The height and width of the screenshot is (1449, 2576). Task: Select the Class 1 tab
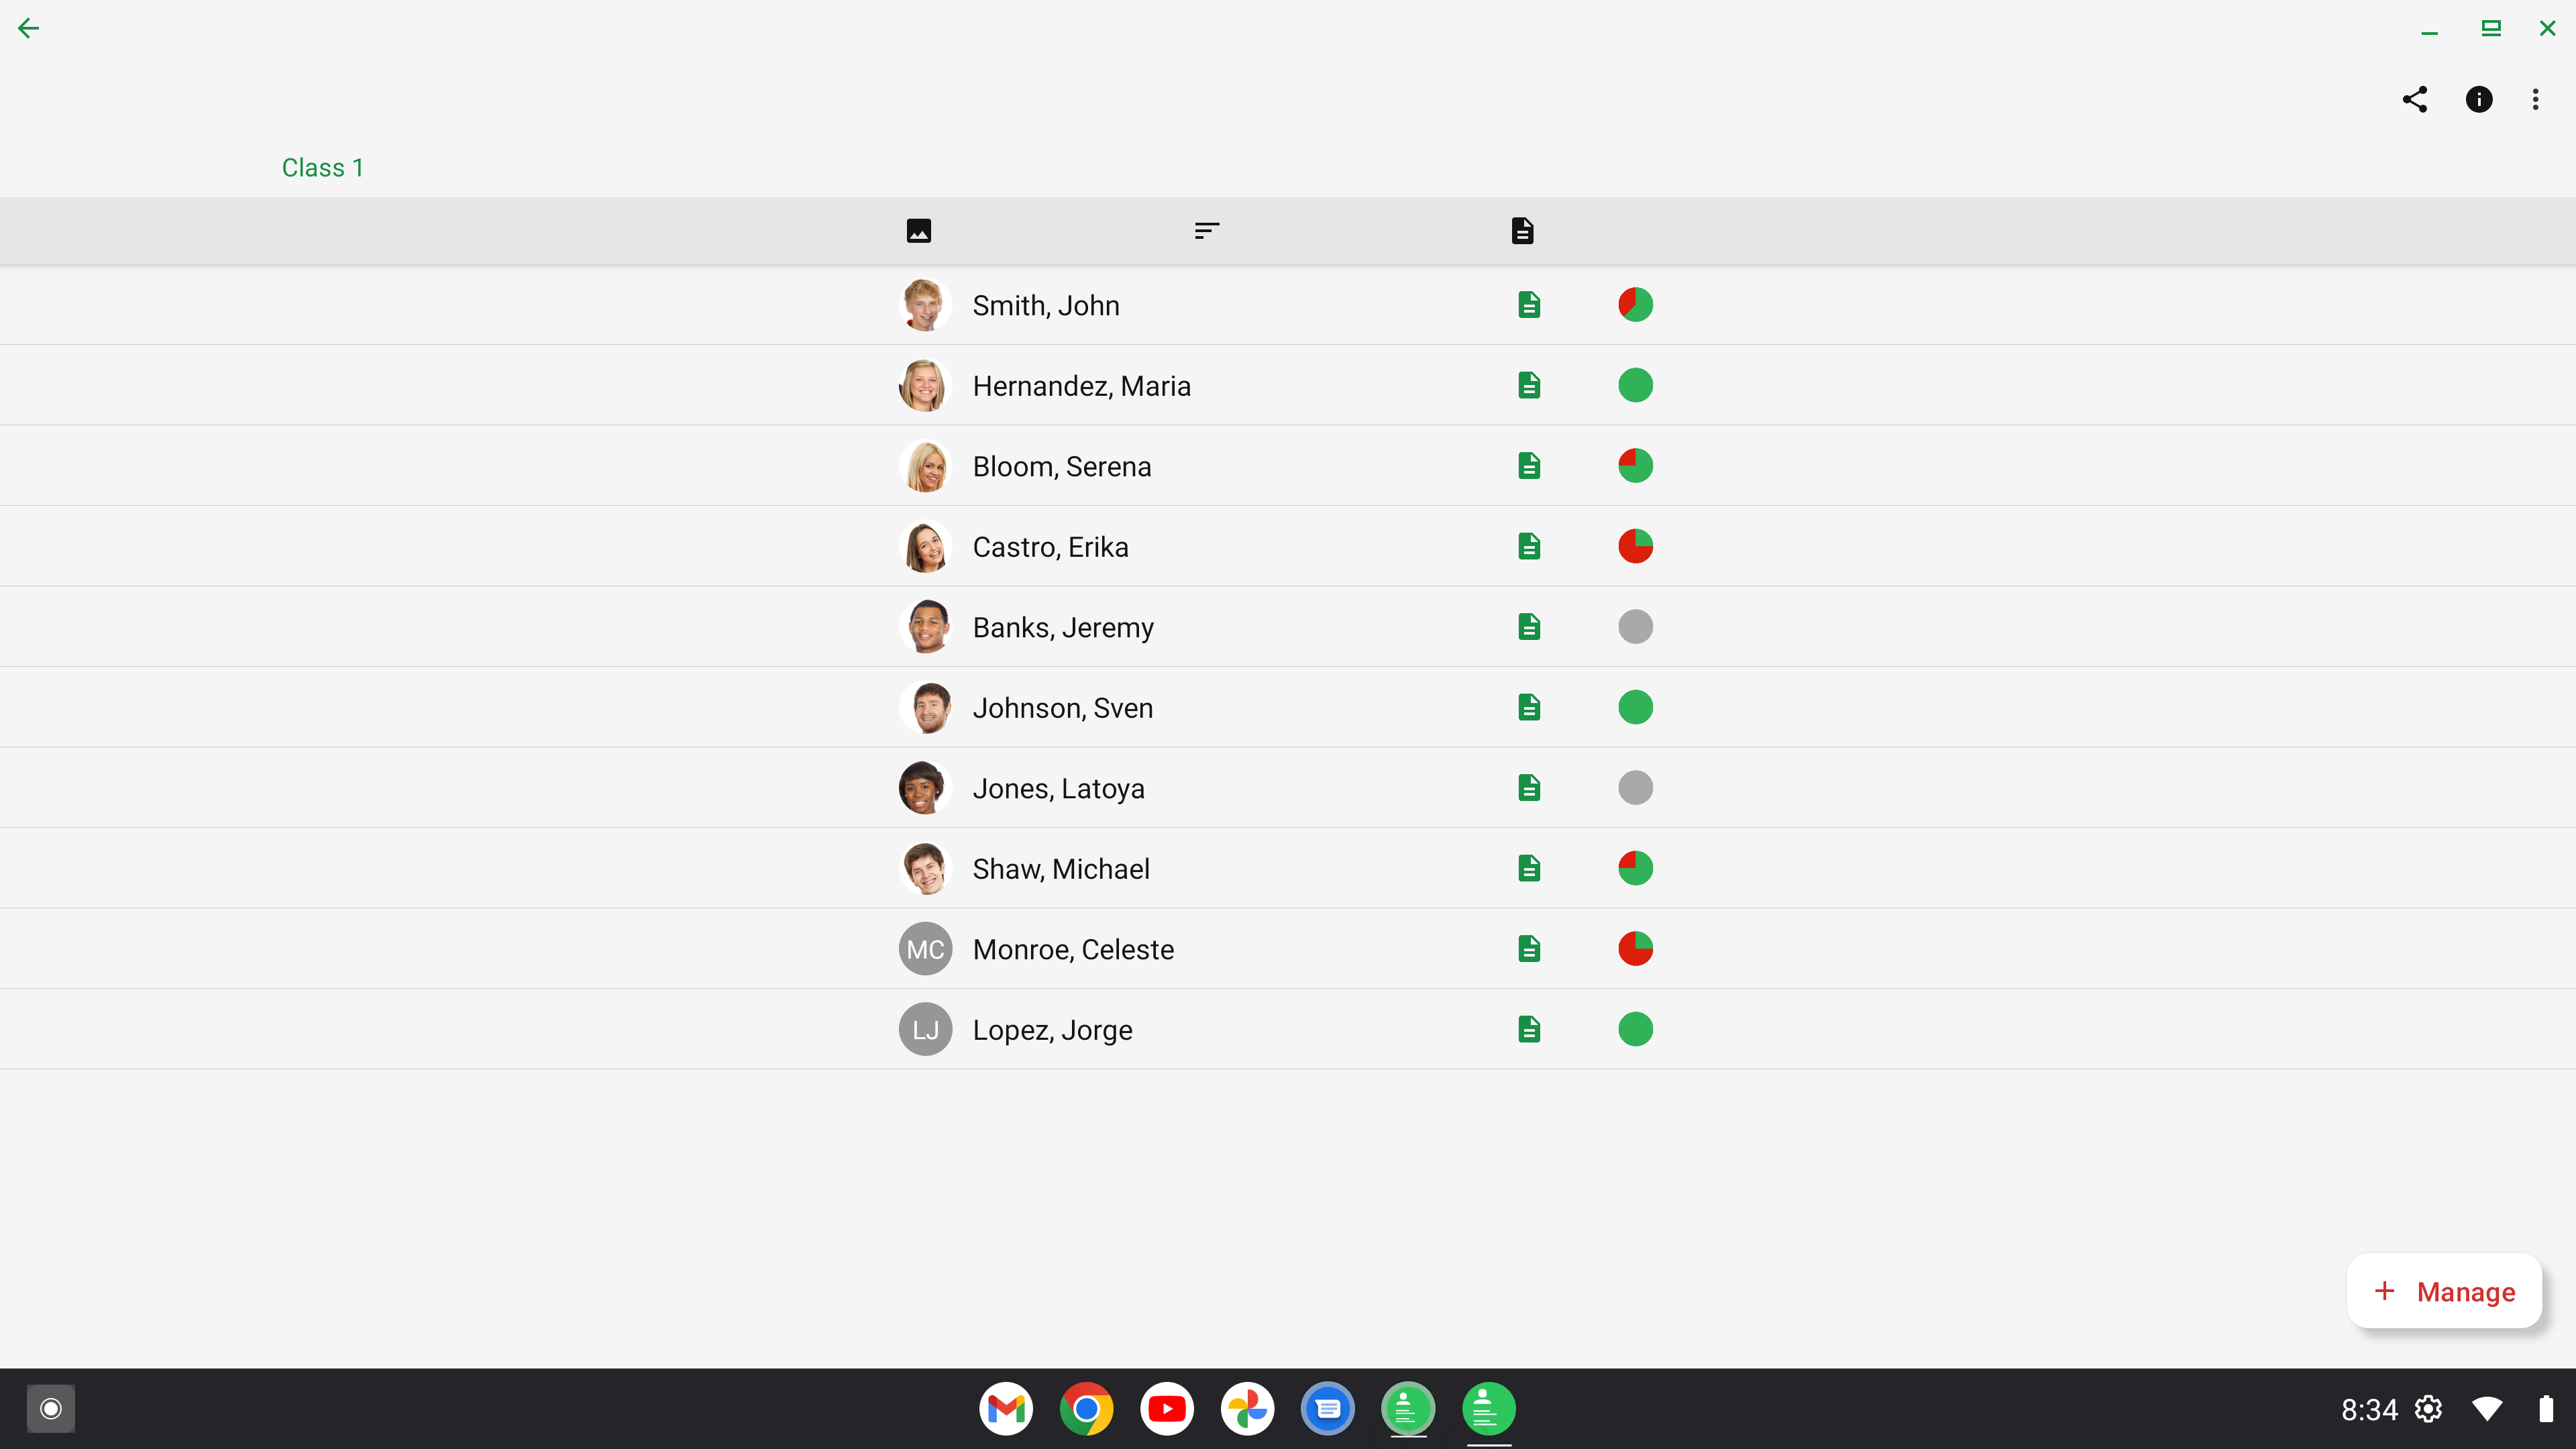click(x=323, y=168)
